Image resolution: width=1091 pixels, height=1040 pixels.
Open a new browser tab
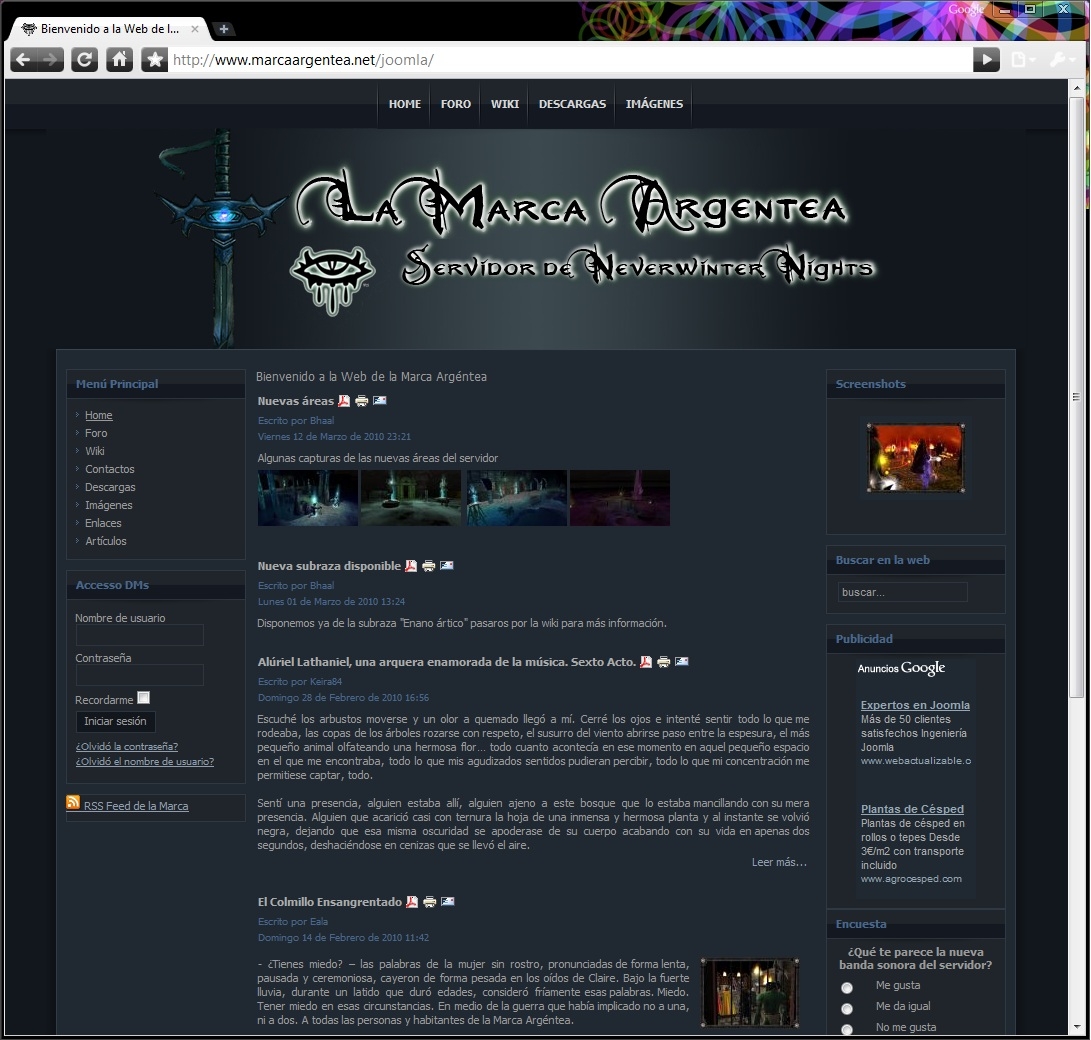224,29
